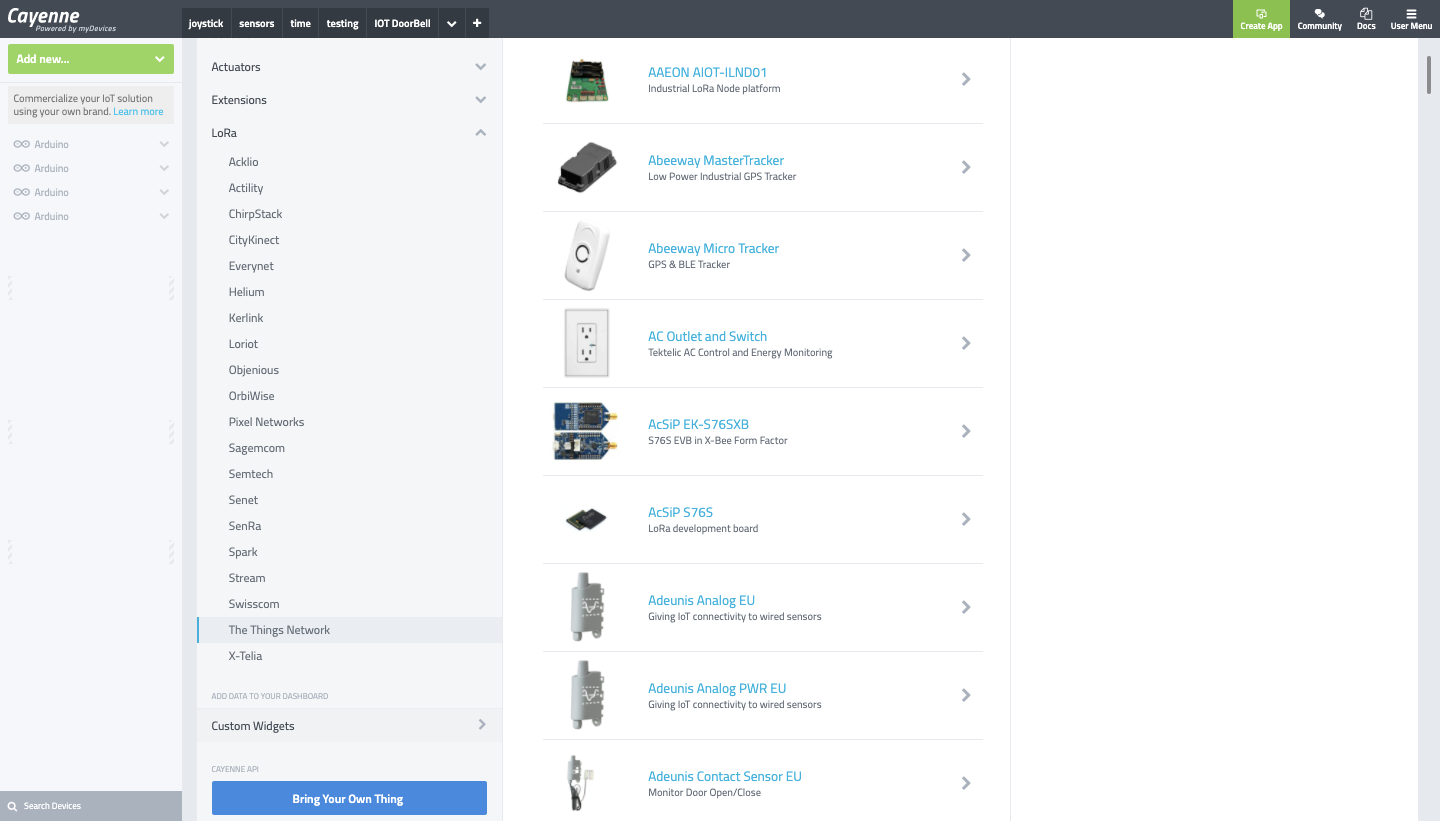Open arrow for Adeunis Contact Sensor EU

point(966,783)
